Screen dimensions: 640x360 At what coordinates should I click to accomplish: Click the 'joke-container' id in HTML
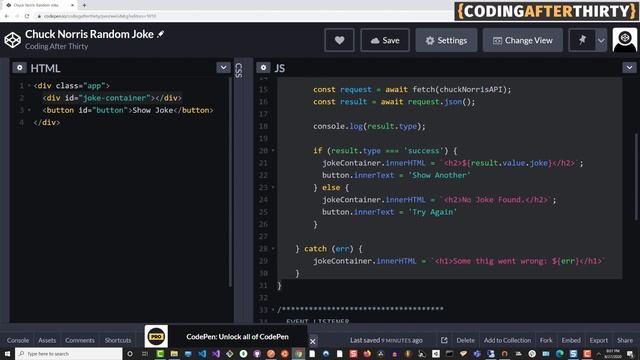coord(115,98)
